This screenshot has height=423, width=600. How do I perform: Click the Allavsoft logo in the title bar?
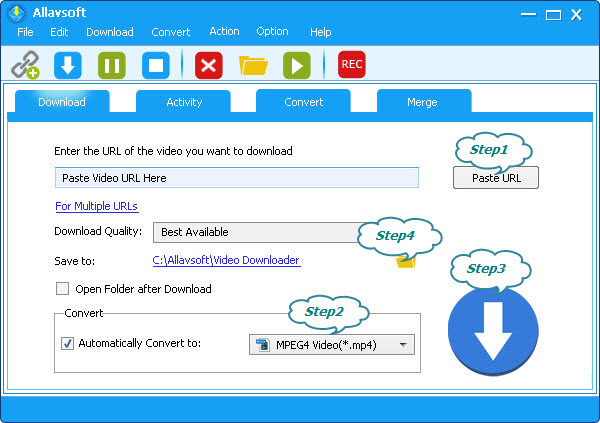click(x=16, y=13)
